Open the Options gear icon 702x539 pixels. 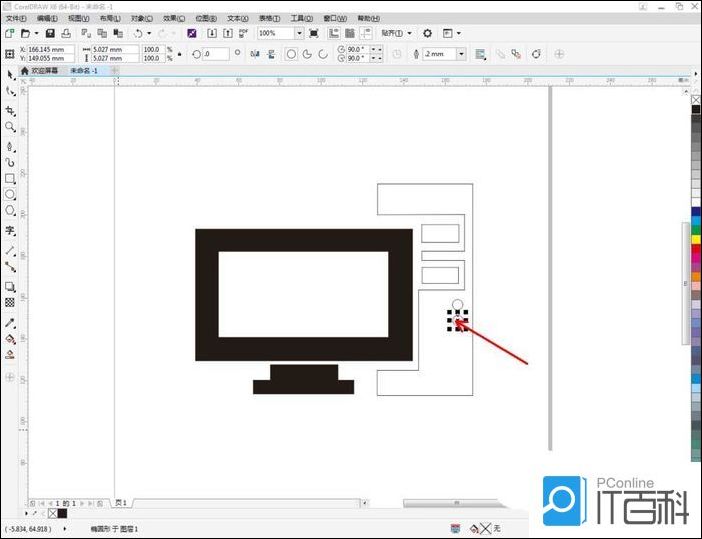tap(428, 33)
